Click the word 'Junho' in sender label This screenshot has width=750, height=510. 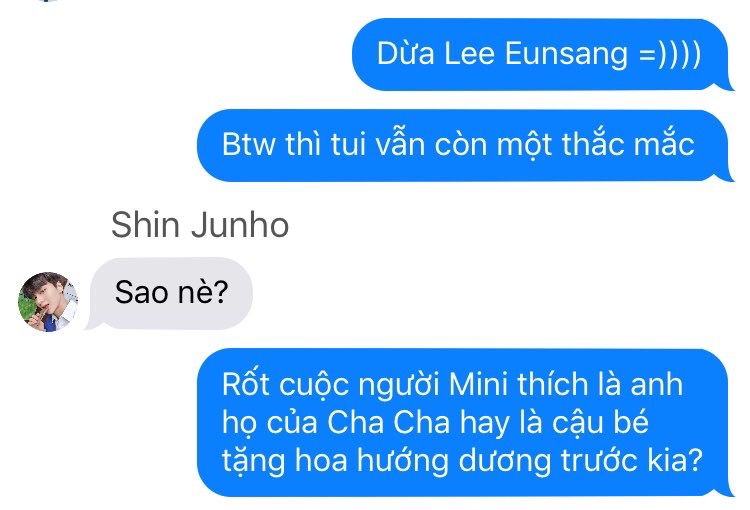coord(240,224)
